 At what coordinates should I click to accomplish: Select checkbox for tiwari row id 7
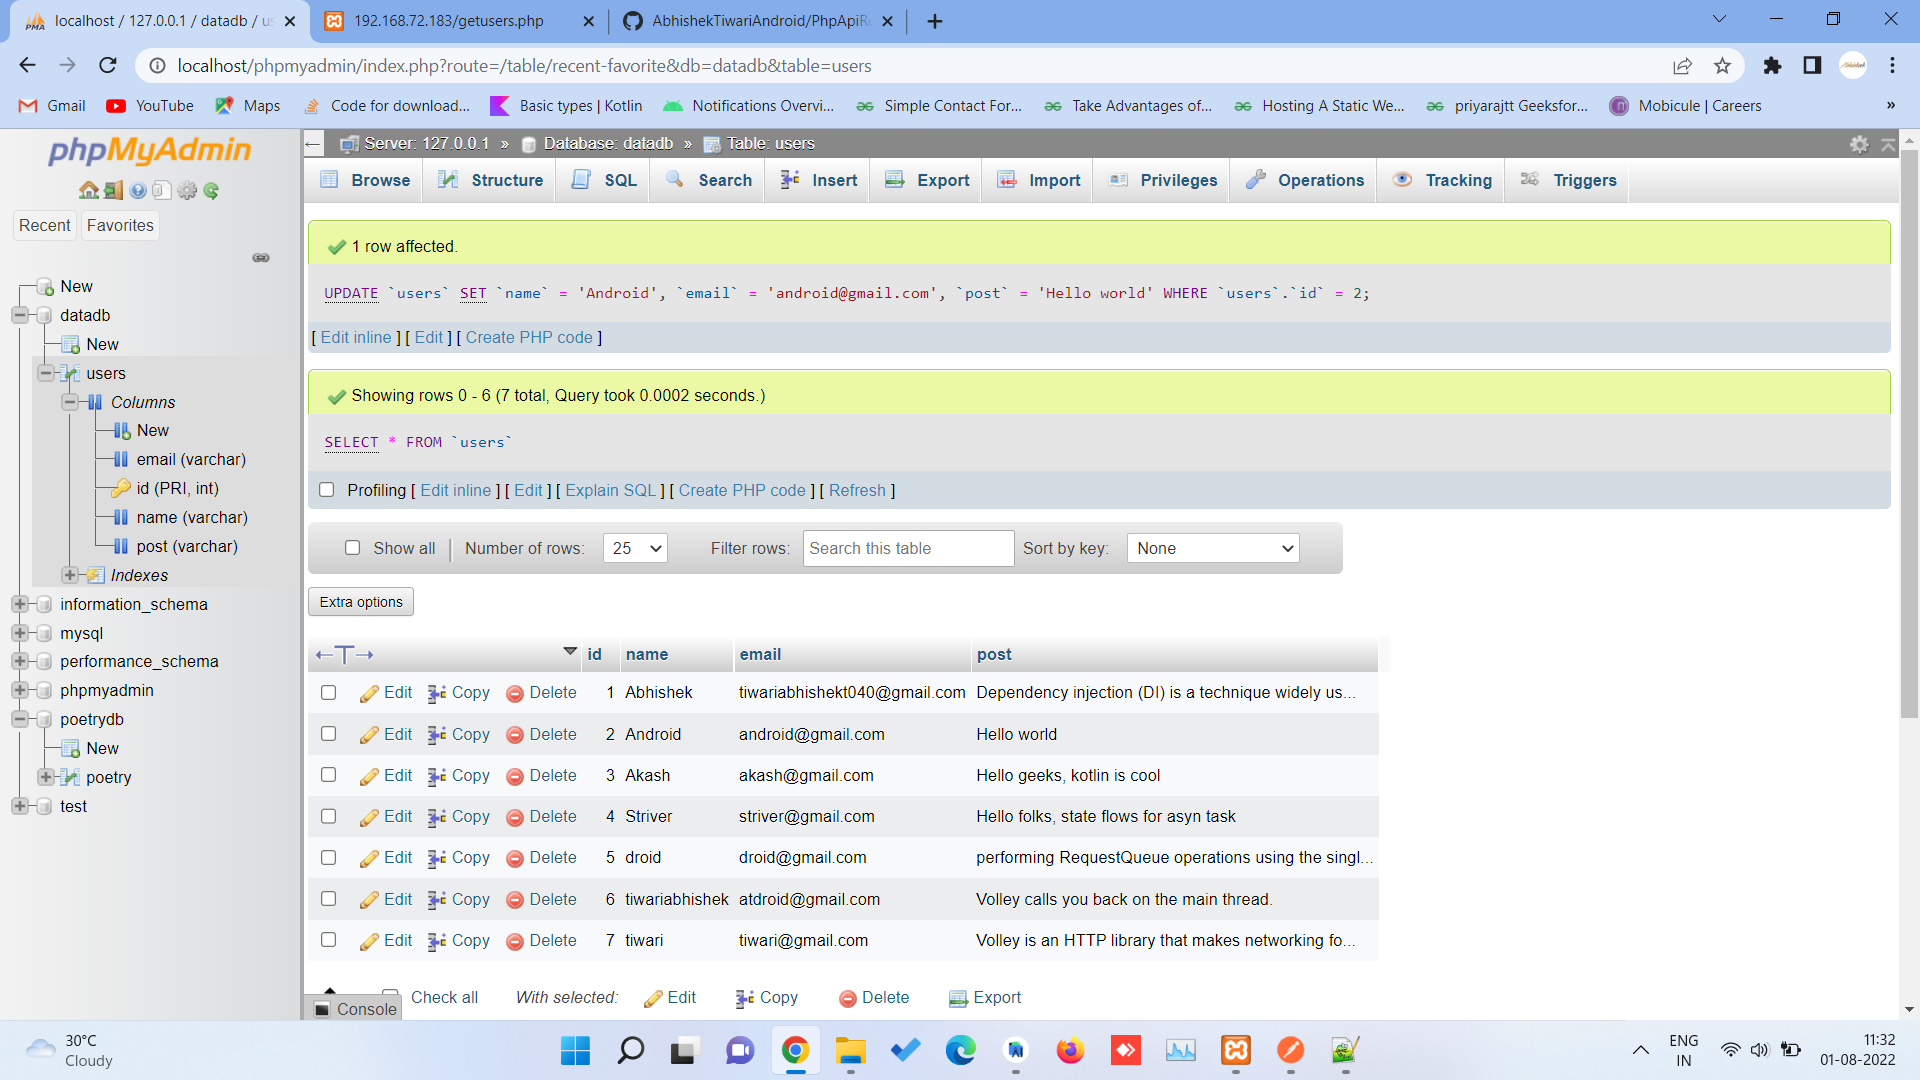(x=328, y=939)
